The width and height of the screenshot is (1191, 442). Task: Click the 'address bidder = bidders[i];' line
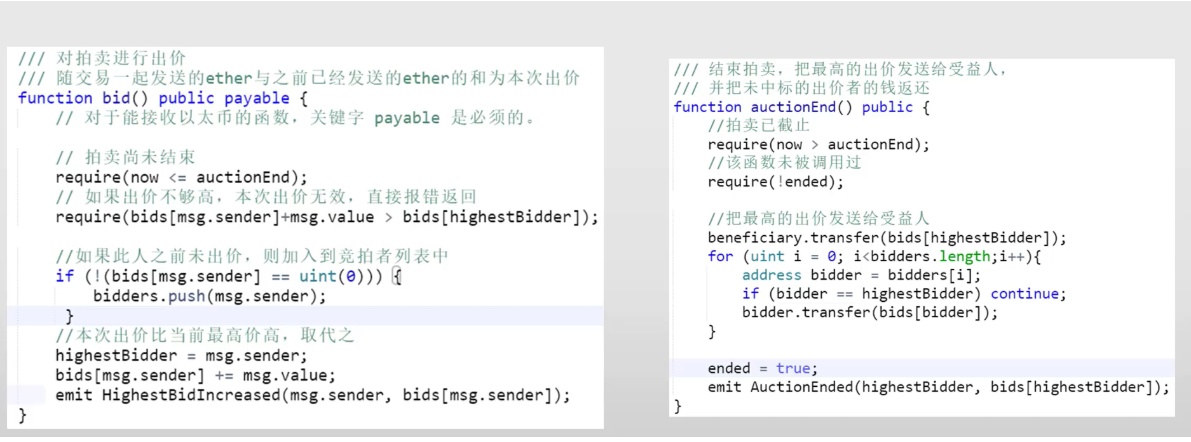862,275
